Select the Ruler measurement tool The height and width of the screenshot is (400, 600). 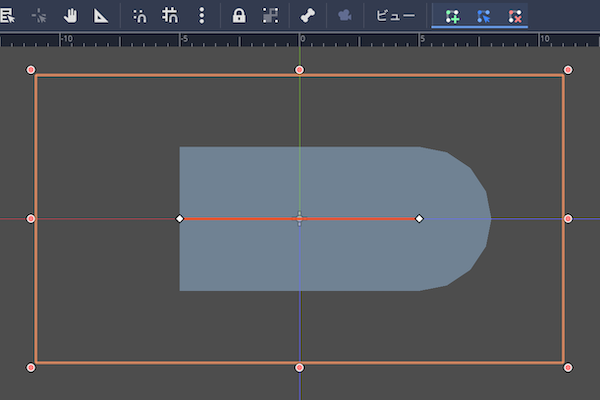click(101, 16)
